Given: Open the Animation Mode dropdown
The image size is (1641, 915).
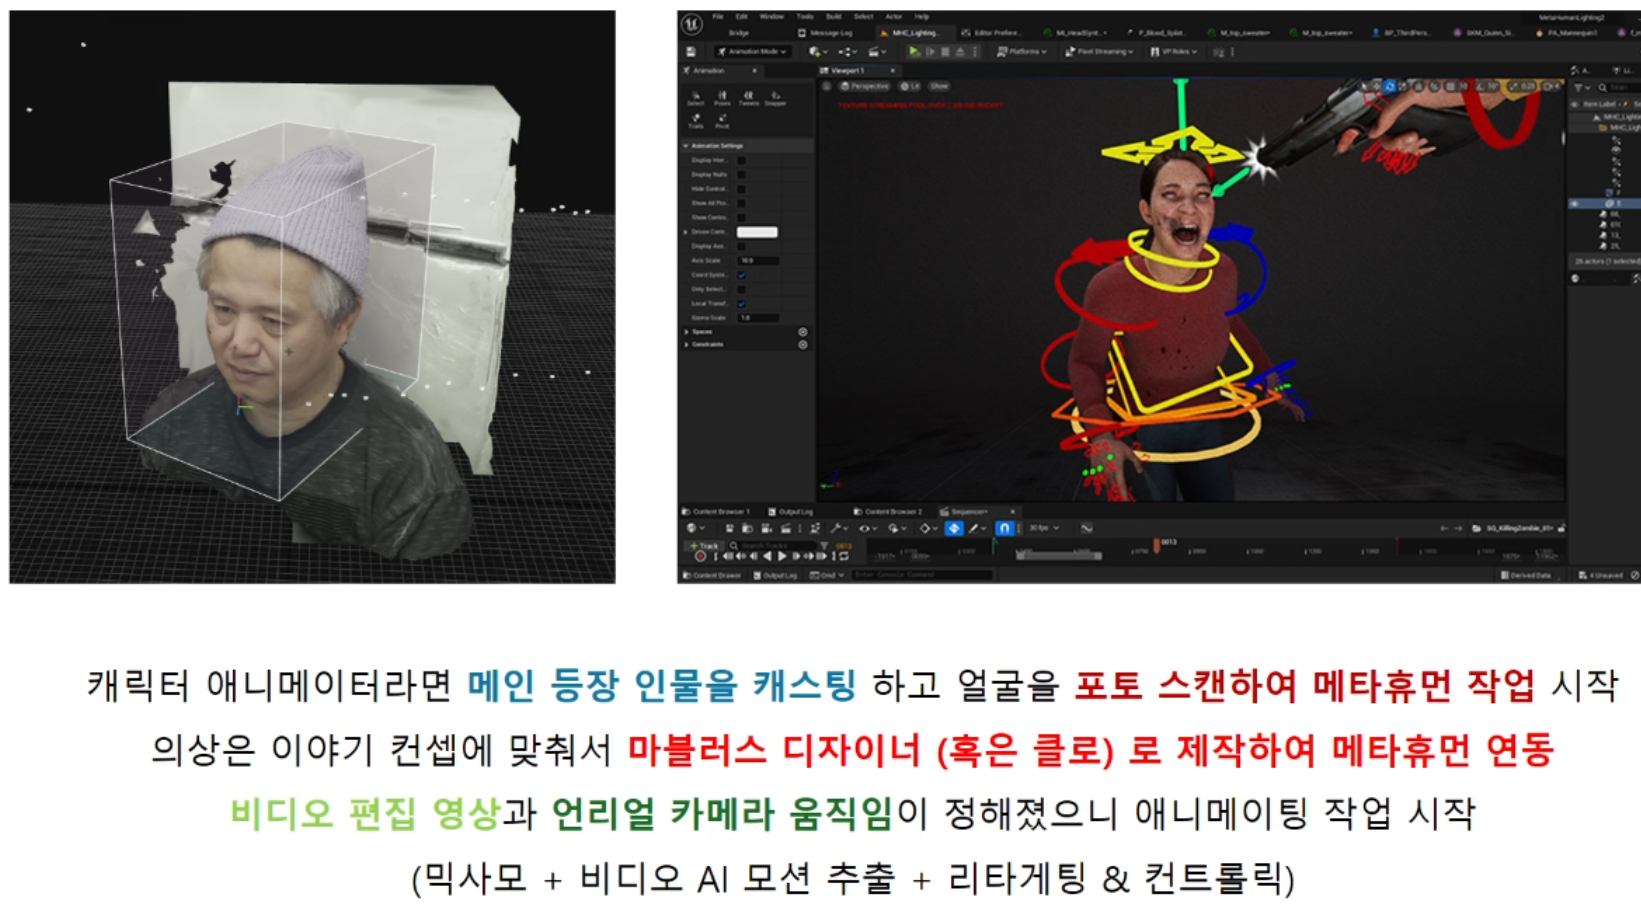Looking at the screenshot, I should pyautogui.click(x=753, y=51).
